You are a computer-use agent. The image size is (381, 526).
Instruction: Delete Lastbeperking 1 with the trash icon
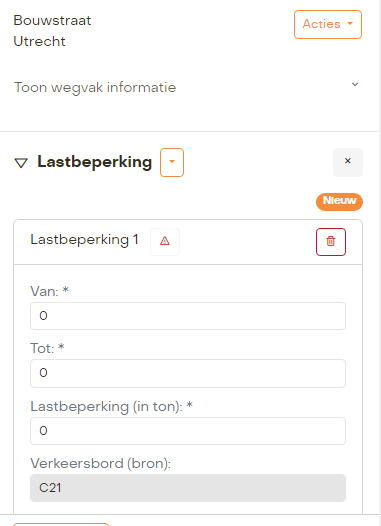pos(331,242)
